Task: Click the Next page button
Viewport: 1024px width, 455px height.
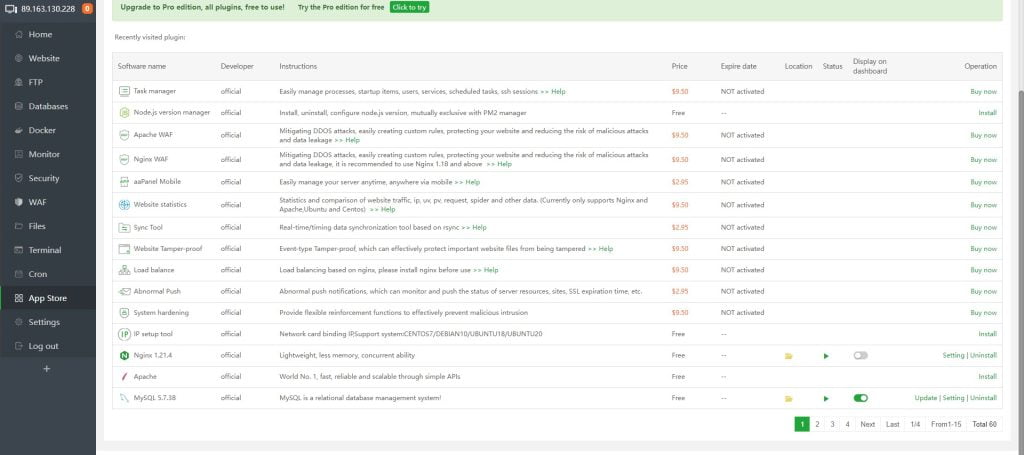Action: (867, 424)
